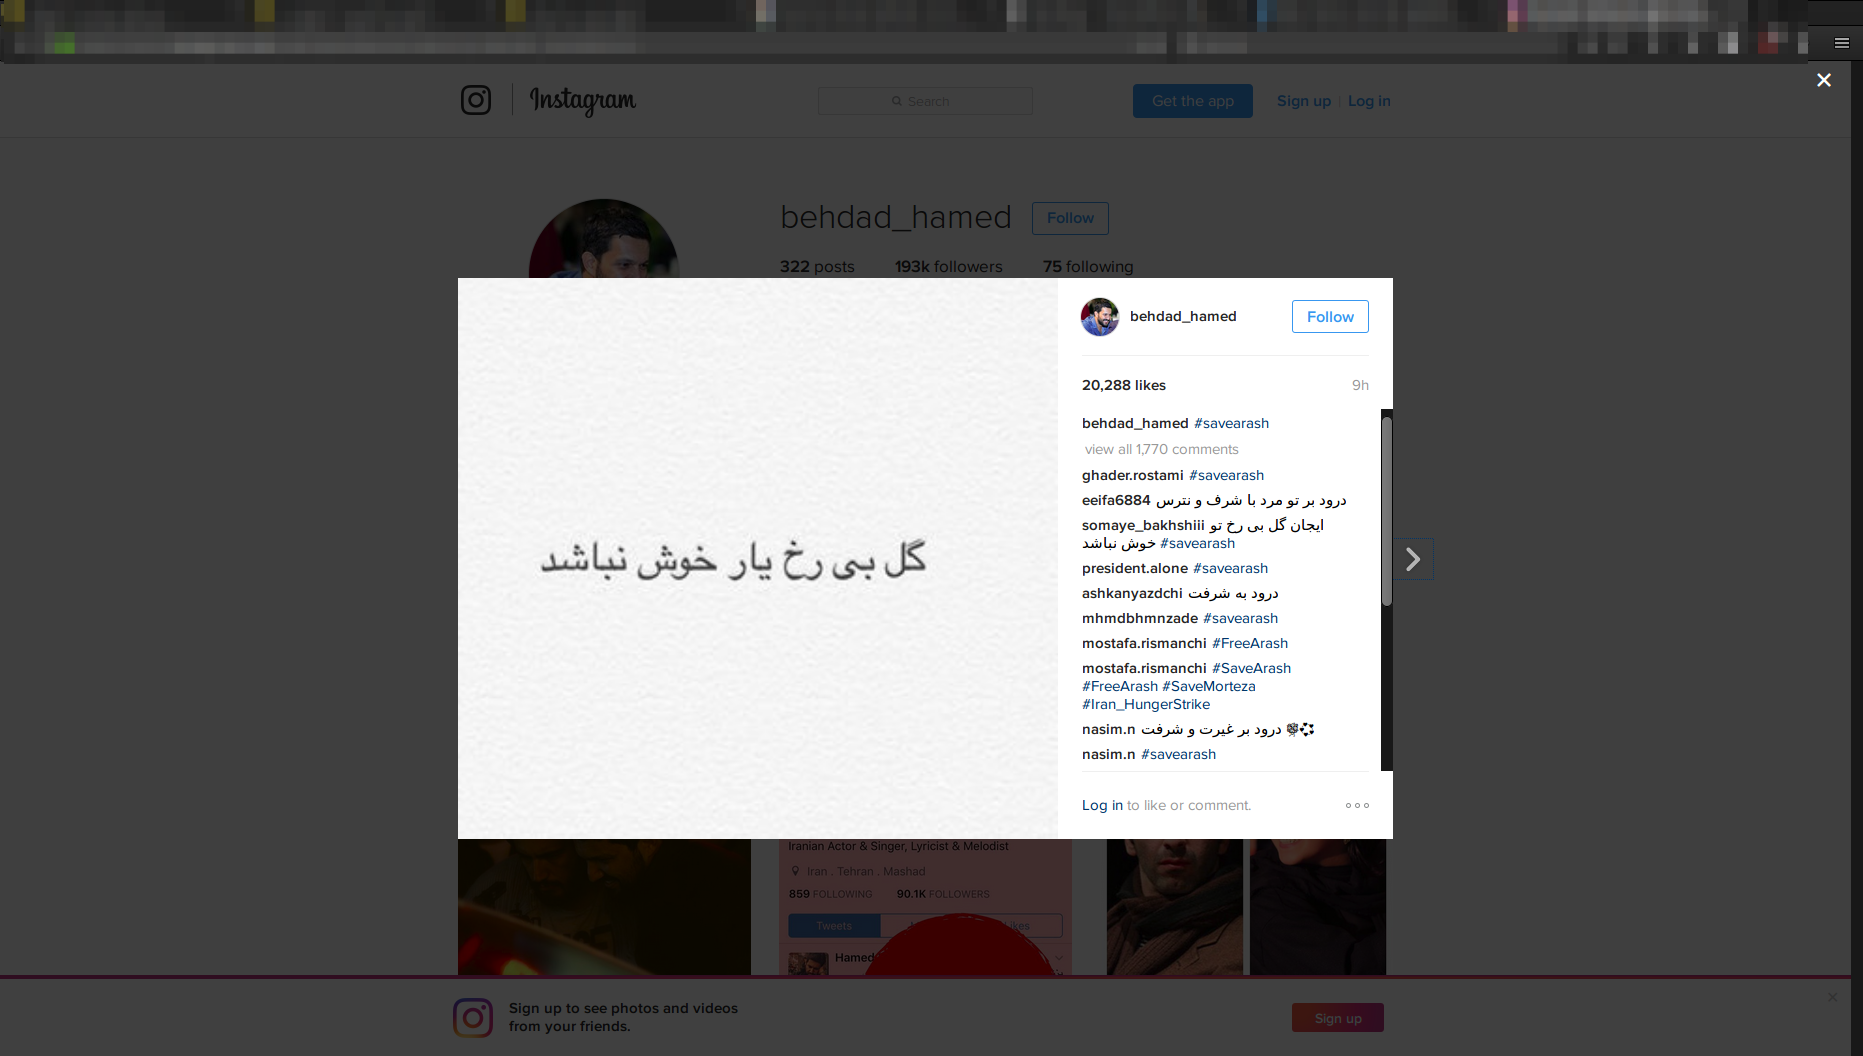The width and height of the screenshot is (1863, 1056).
Task: Open the #Iran_HungerStrike hashtag link
Action: [1146, 704]
